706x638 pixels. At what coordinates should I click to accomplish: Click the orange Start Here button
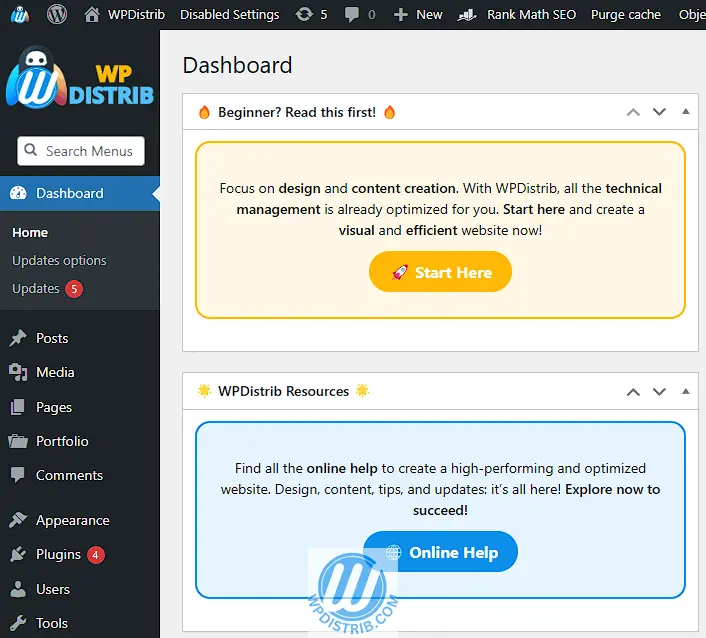point(440,271)
